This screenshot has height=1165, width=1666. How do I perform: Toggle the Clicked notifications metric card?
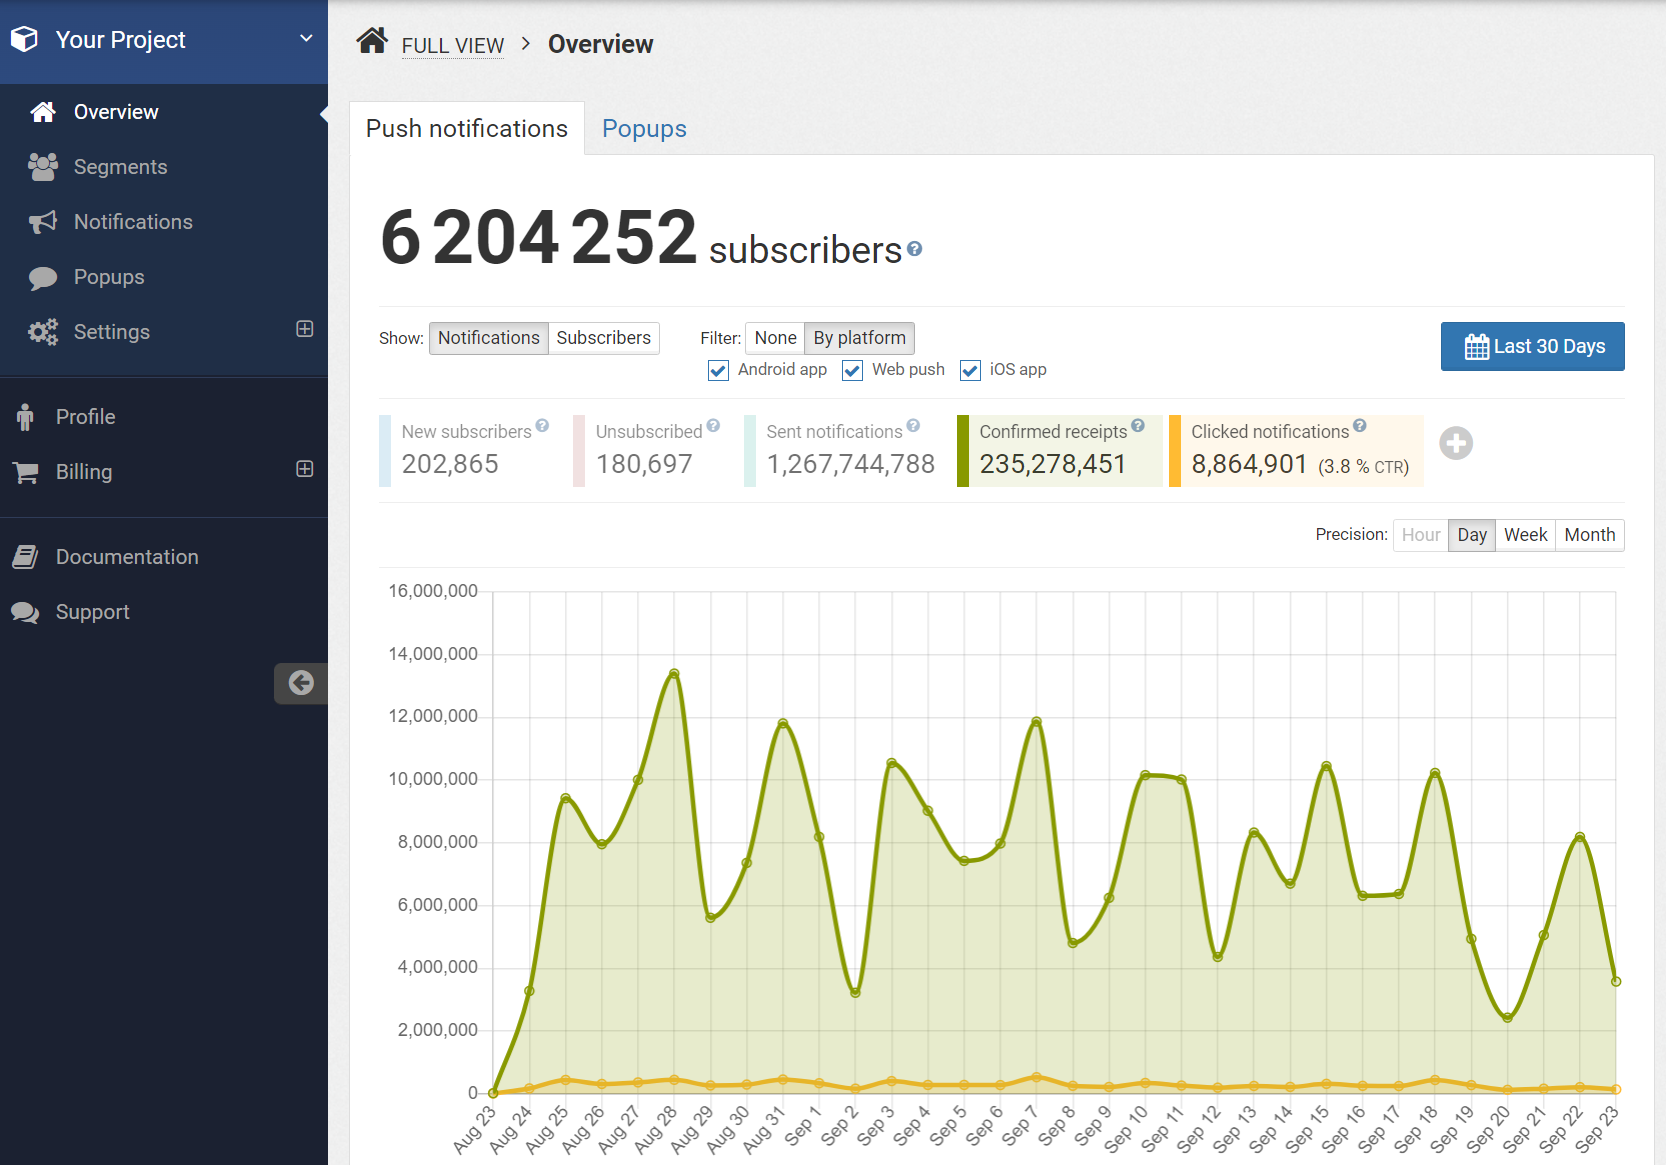pyautogui.click(x=1296, y=451)
